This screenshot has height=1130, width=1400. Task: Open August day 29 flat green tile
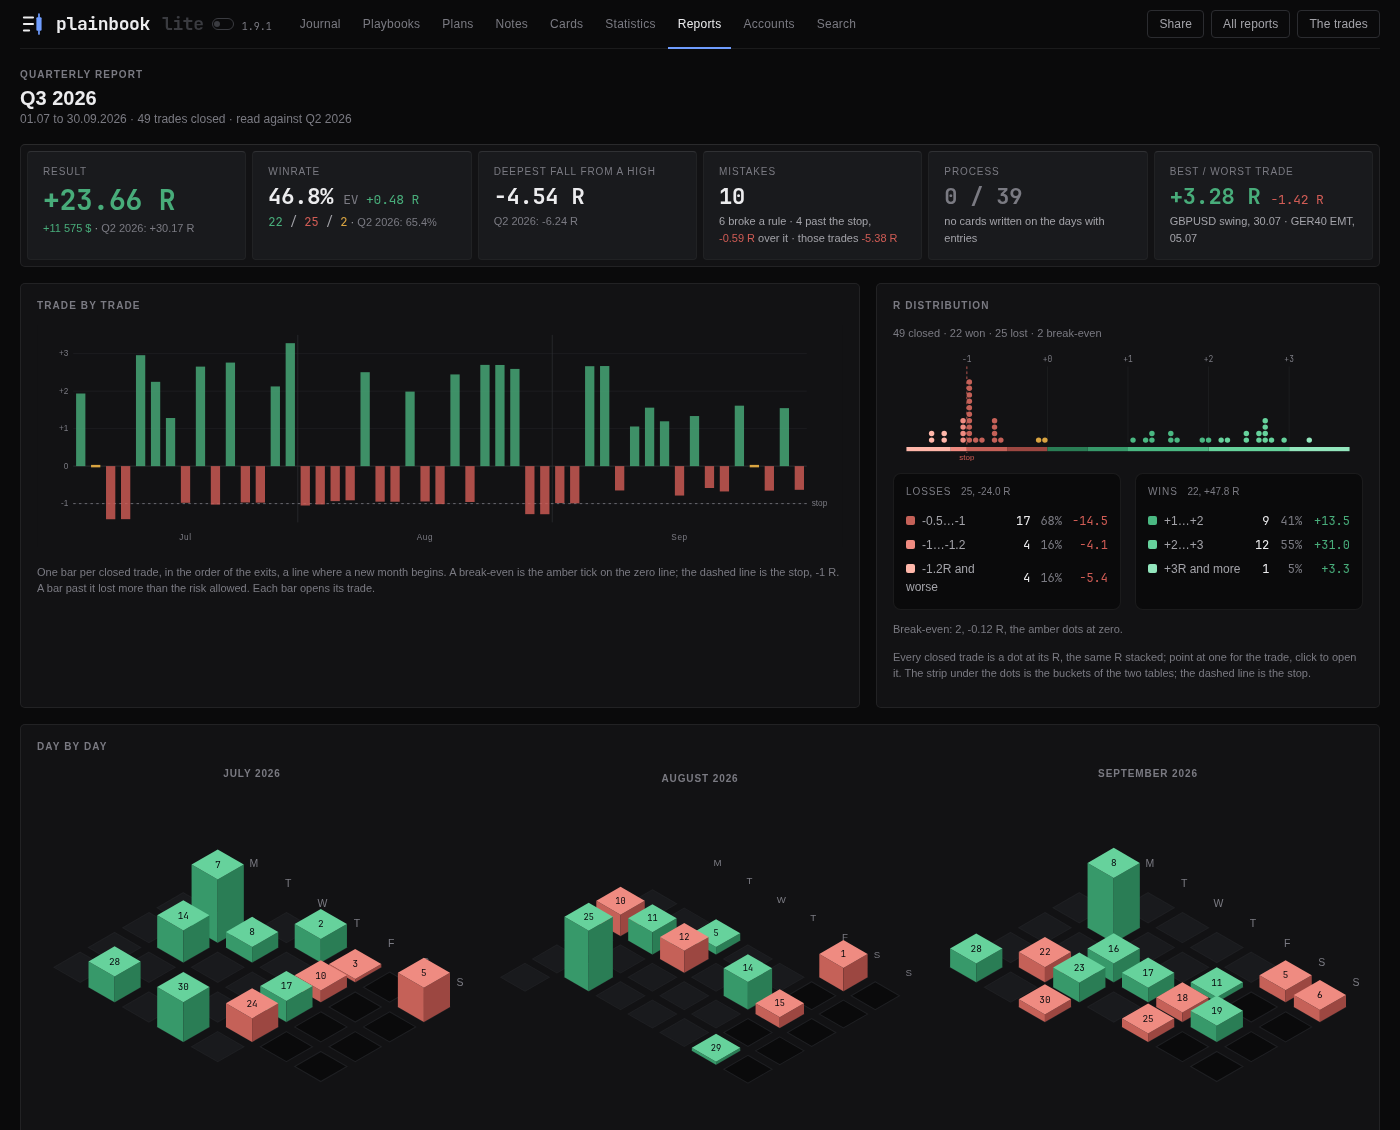point(716,1049)
